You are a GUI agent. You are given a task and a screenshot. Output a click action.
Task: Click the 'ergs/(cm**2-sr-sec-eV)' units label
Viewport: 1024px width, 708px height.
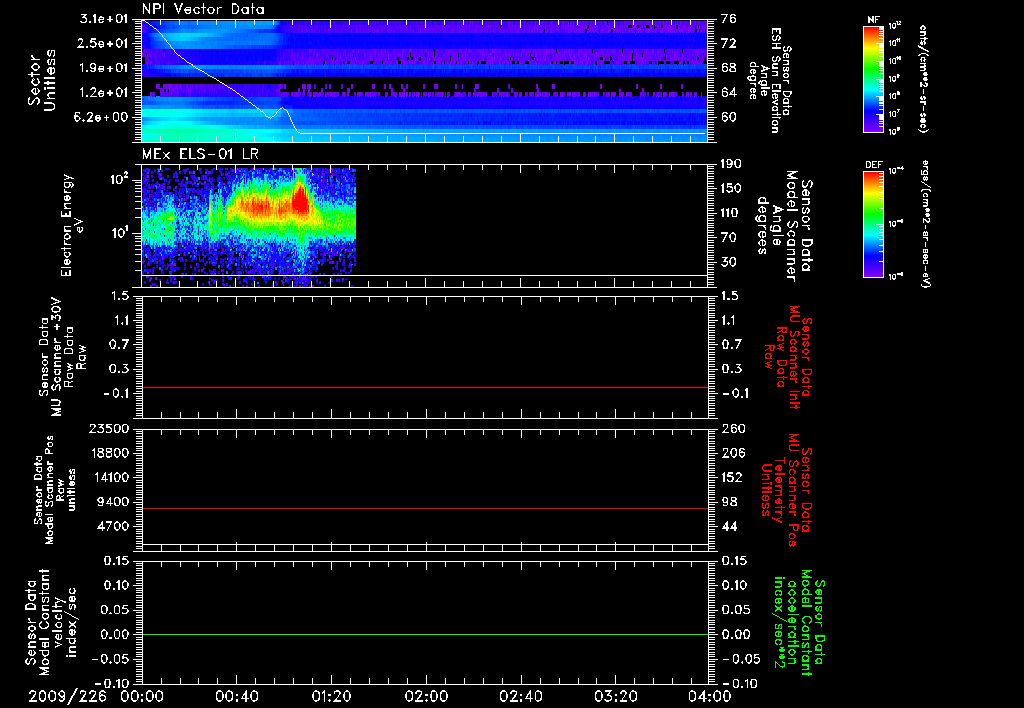(x=926, y=224)
